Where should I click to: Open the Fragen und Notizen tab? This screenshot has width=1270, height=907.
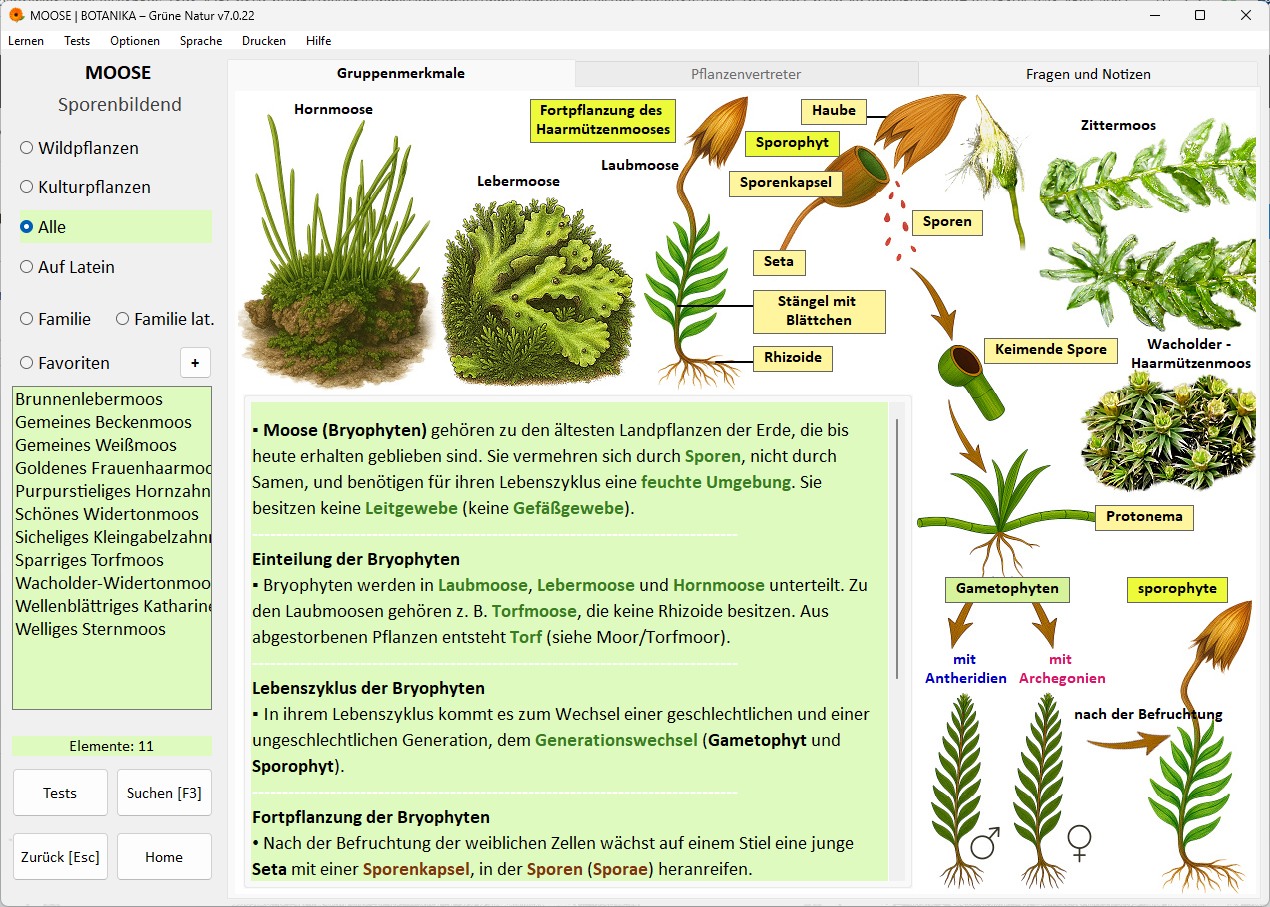pos(1088,74)
